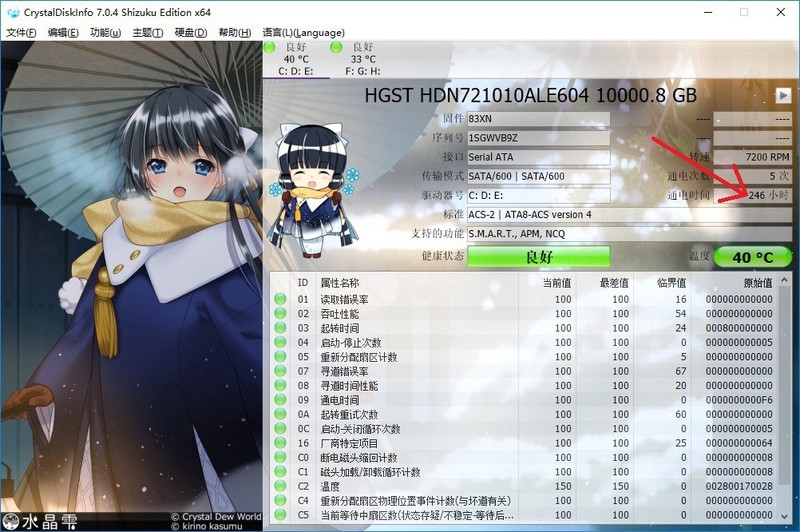Click green status circle for 40 °C disk
The width and height of the screenshot is (800, 532).
pyautogui.click(x=269, y=47)
